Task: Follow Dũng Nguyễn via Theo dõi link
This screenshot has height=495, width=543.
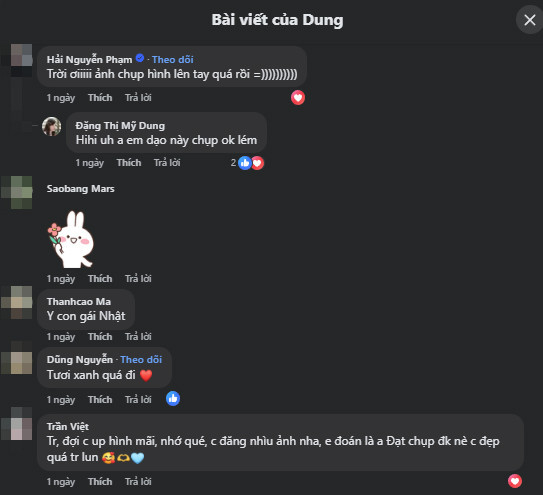Action: pos(141,360)
